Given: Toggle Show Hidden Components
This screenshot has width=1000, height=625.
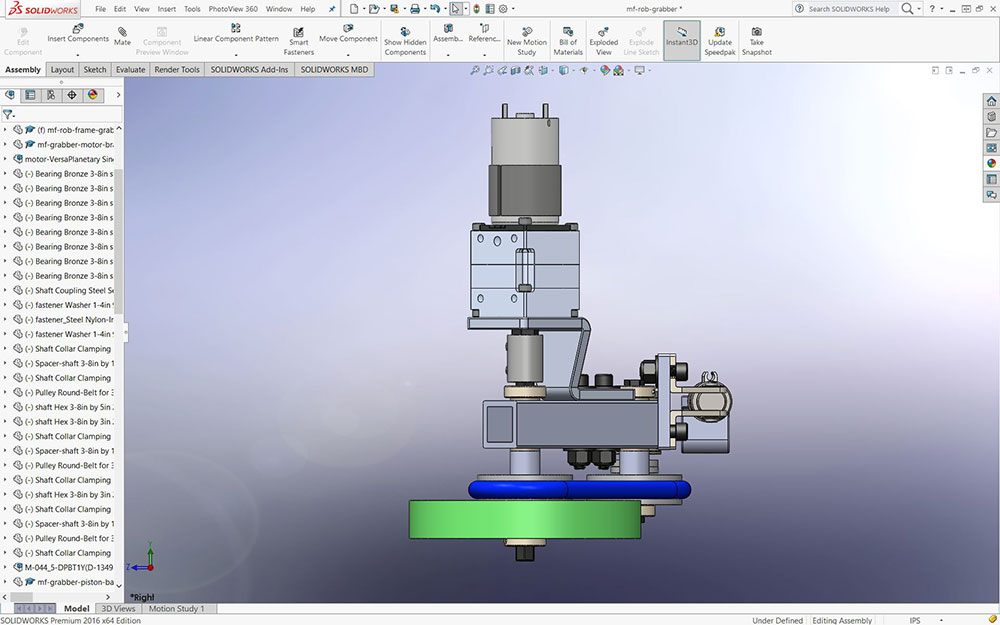Looking at the screenshot, I should tap(405, 38).
